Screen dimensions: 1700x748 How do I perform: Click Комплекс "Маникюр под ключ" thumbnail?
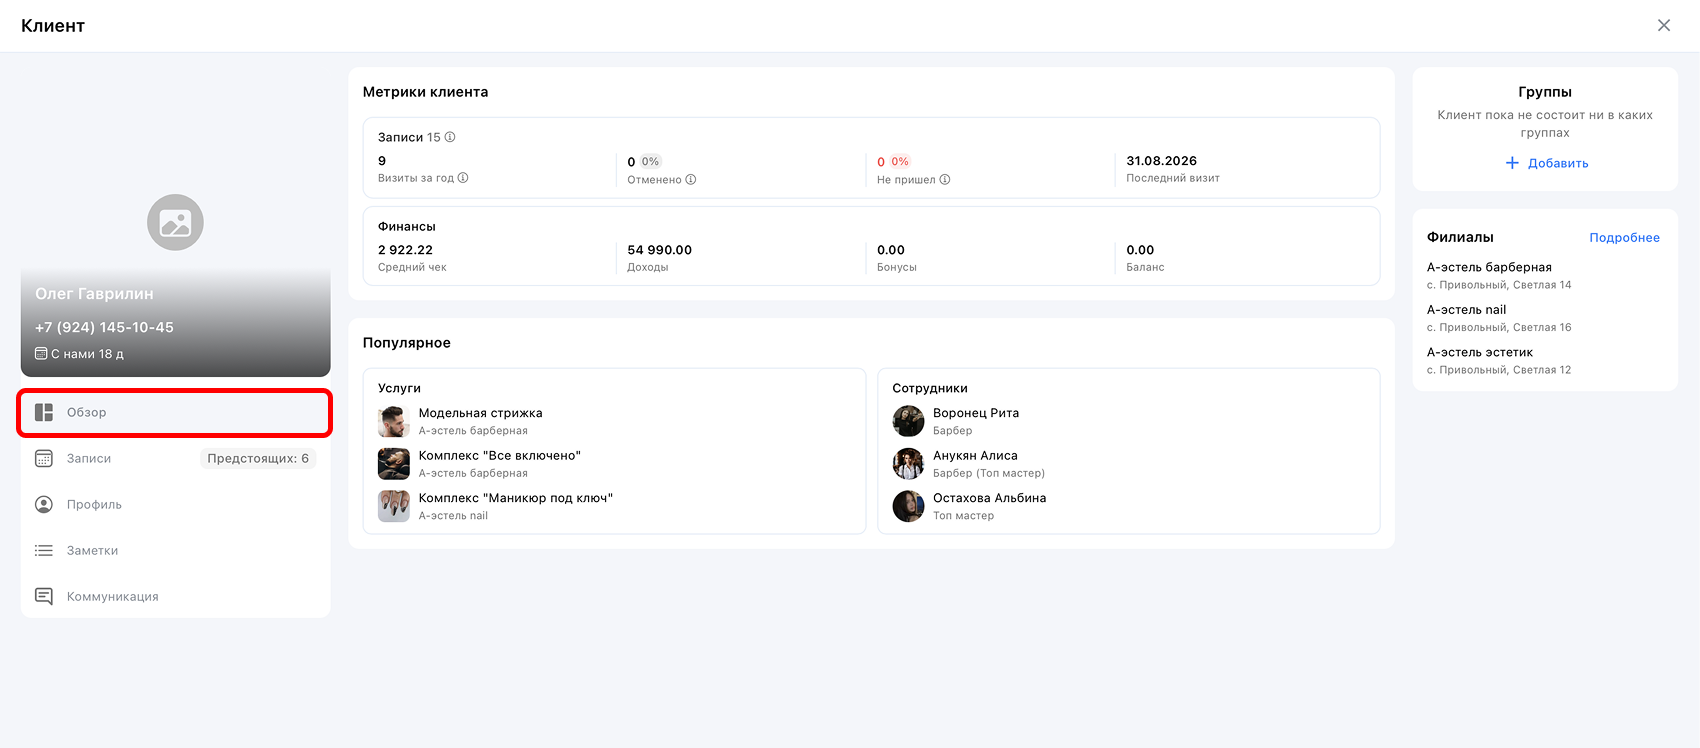(394, 506)
